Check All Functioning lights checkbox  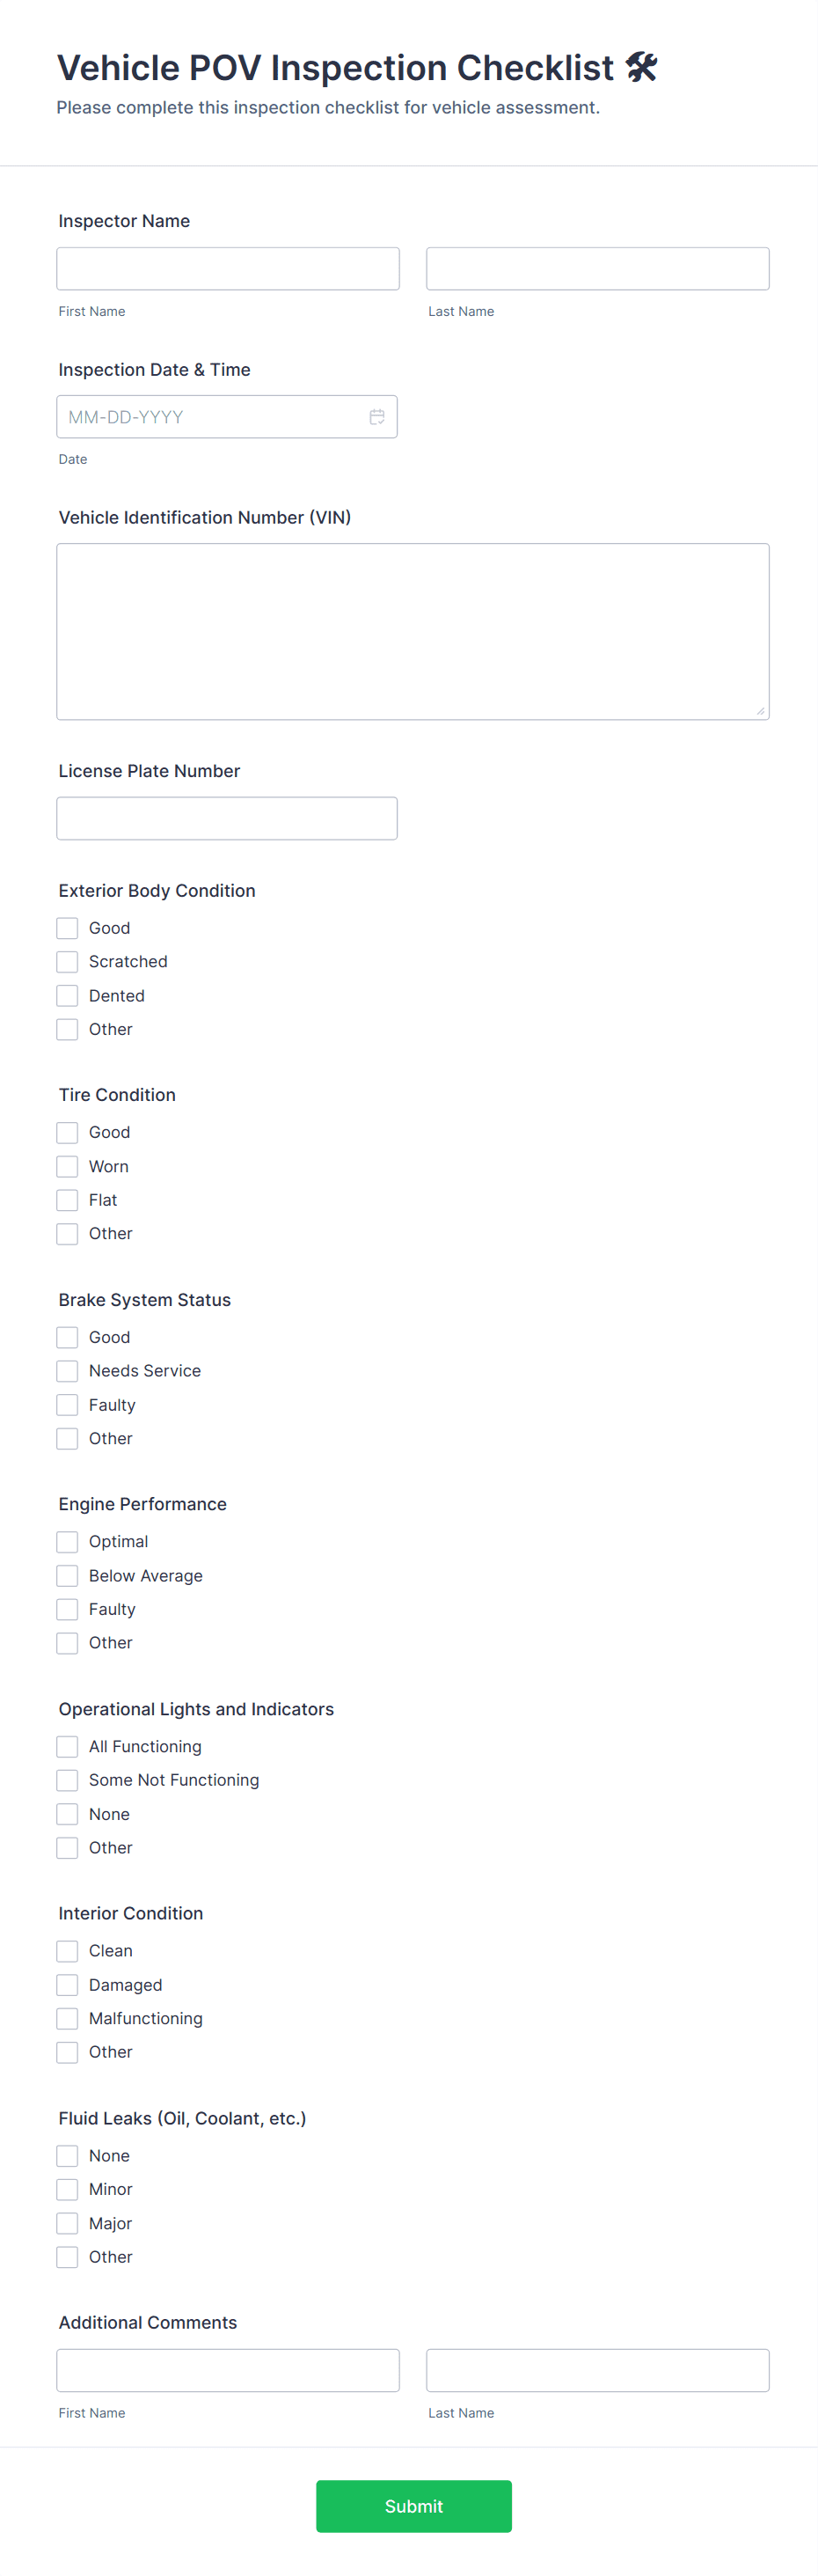[67, 1747]
